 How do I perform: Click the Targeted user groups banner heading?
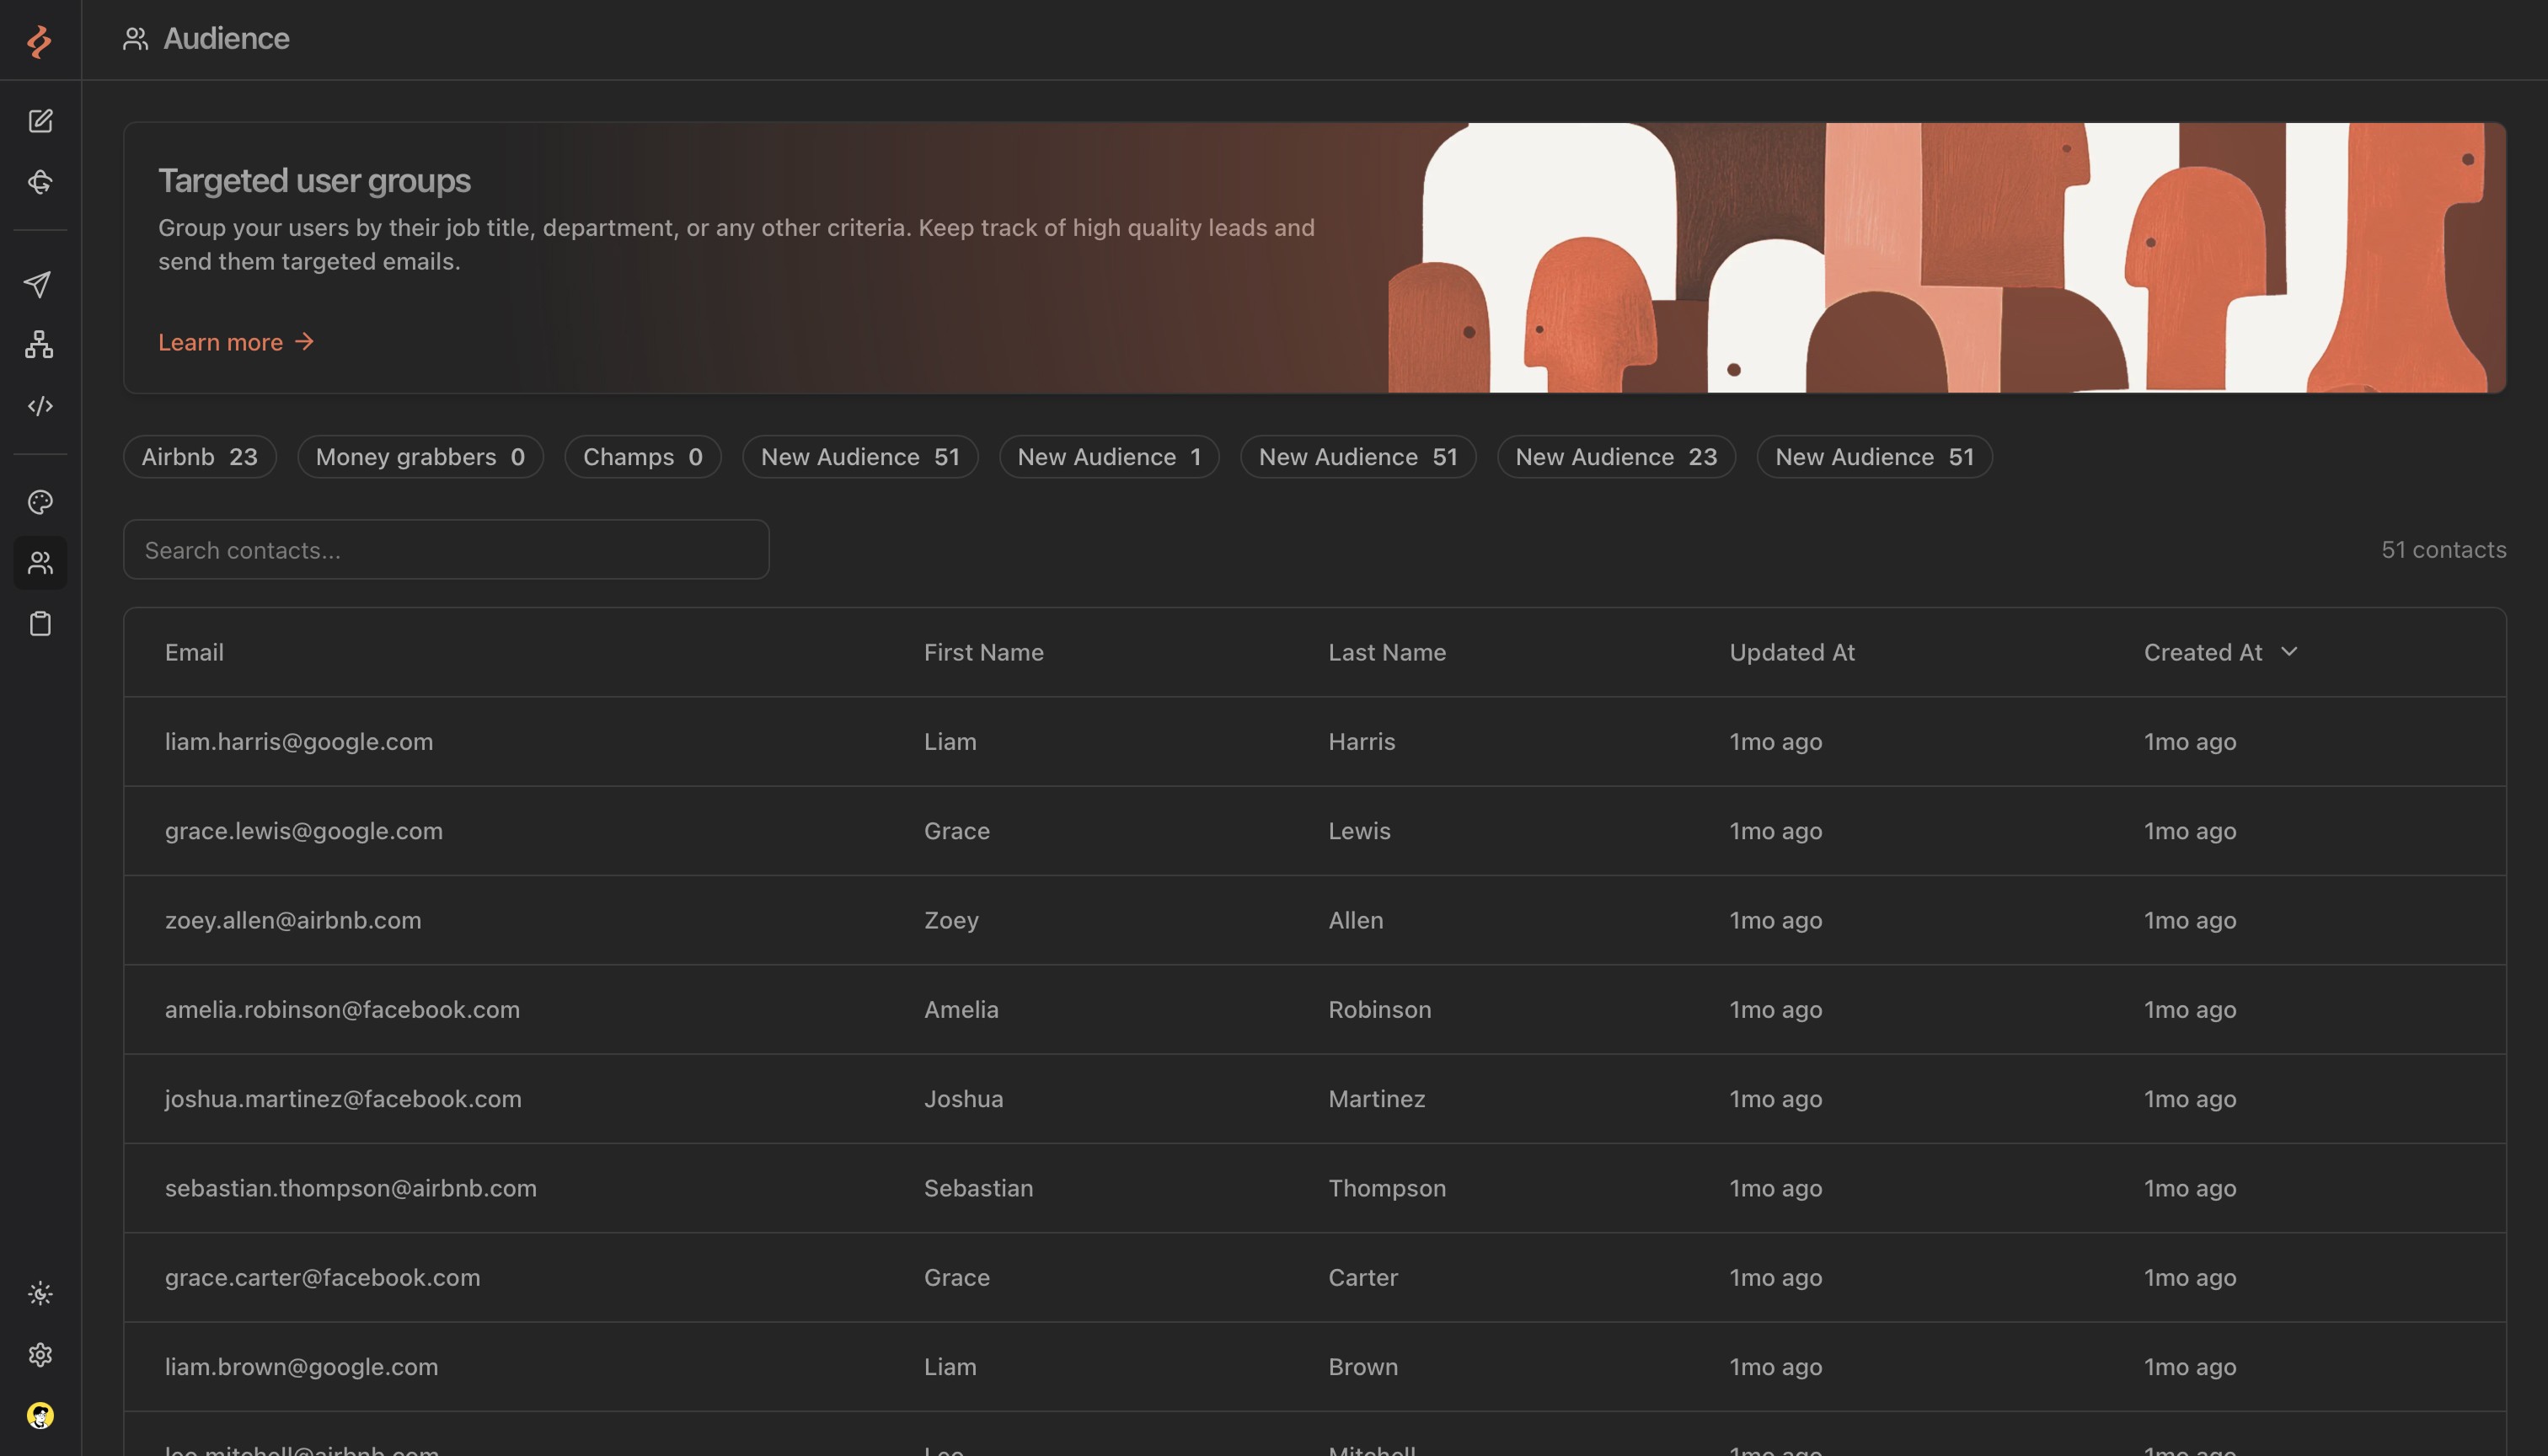click(x=314, y=180)
